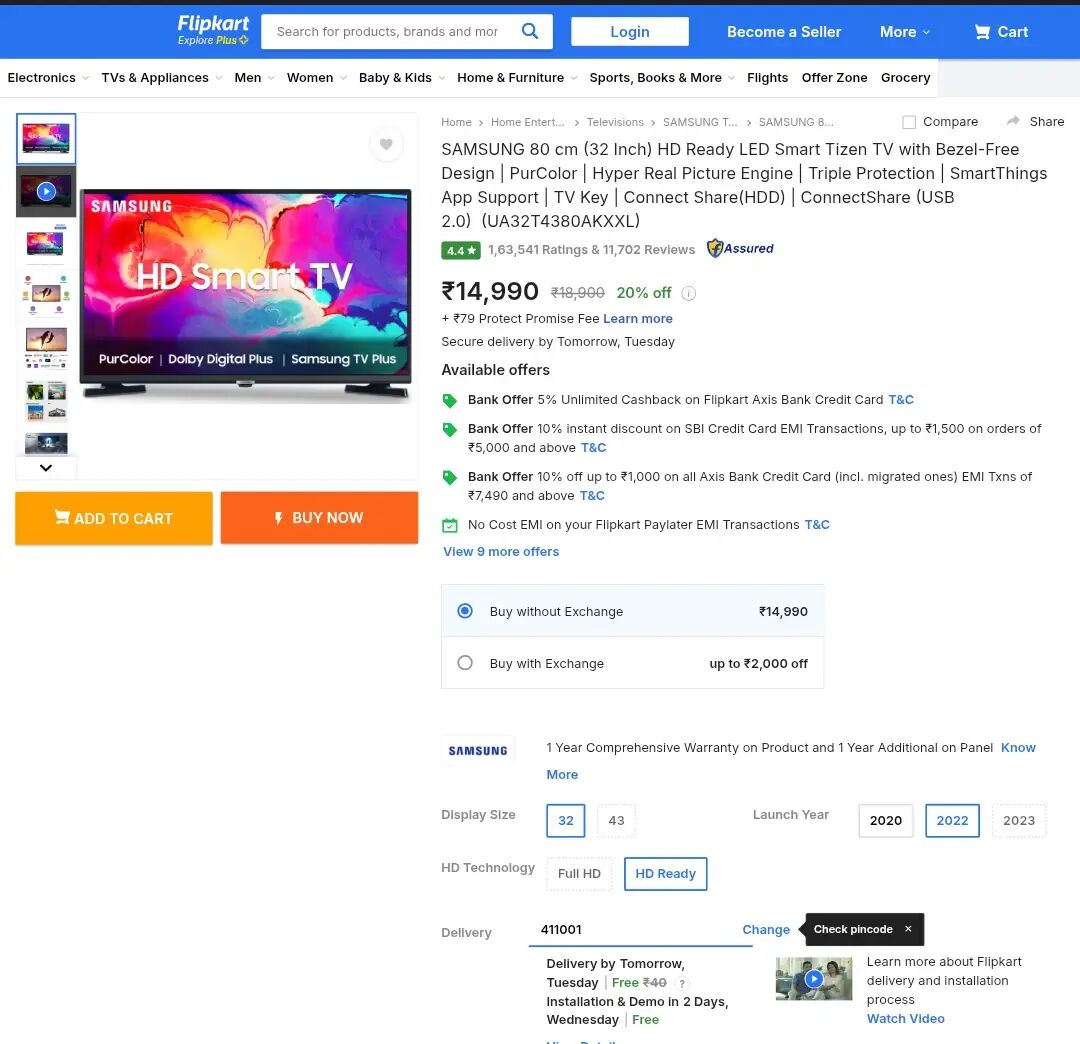Close the Check pincode tooltip
The image size is (1080, 1044).
[x=908, y=929]
